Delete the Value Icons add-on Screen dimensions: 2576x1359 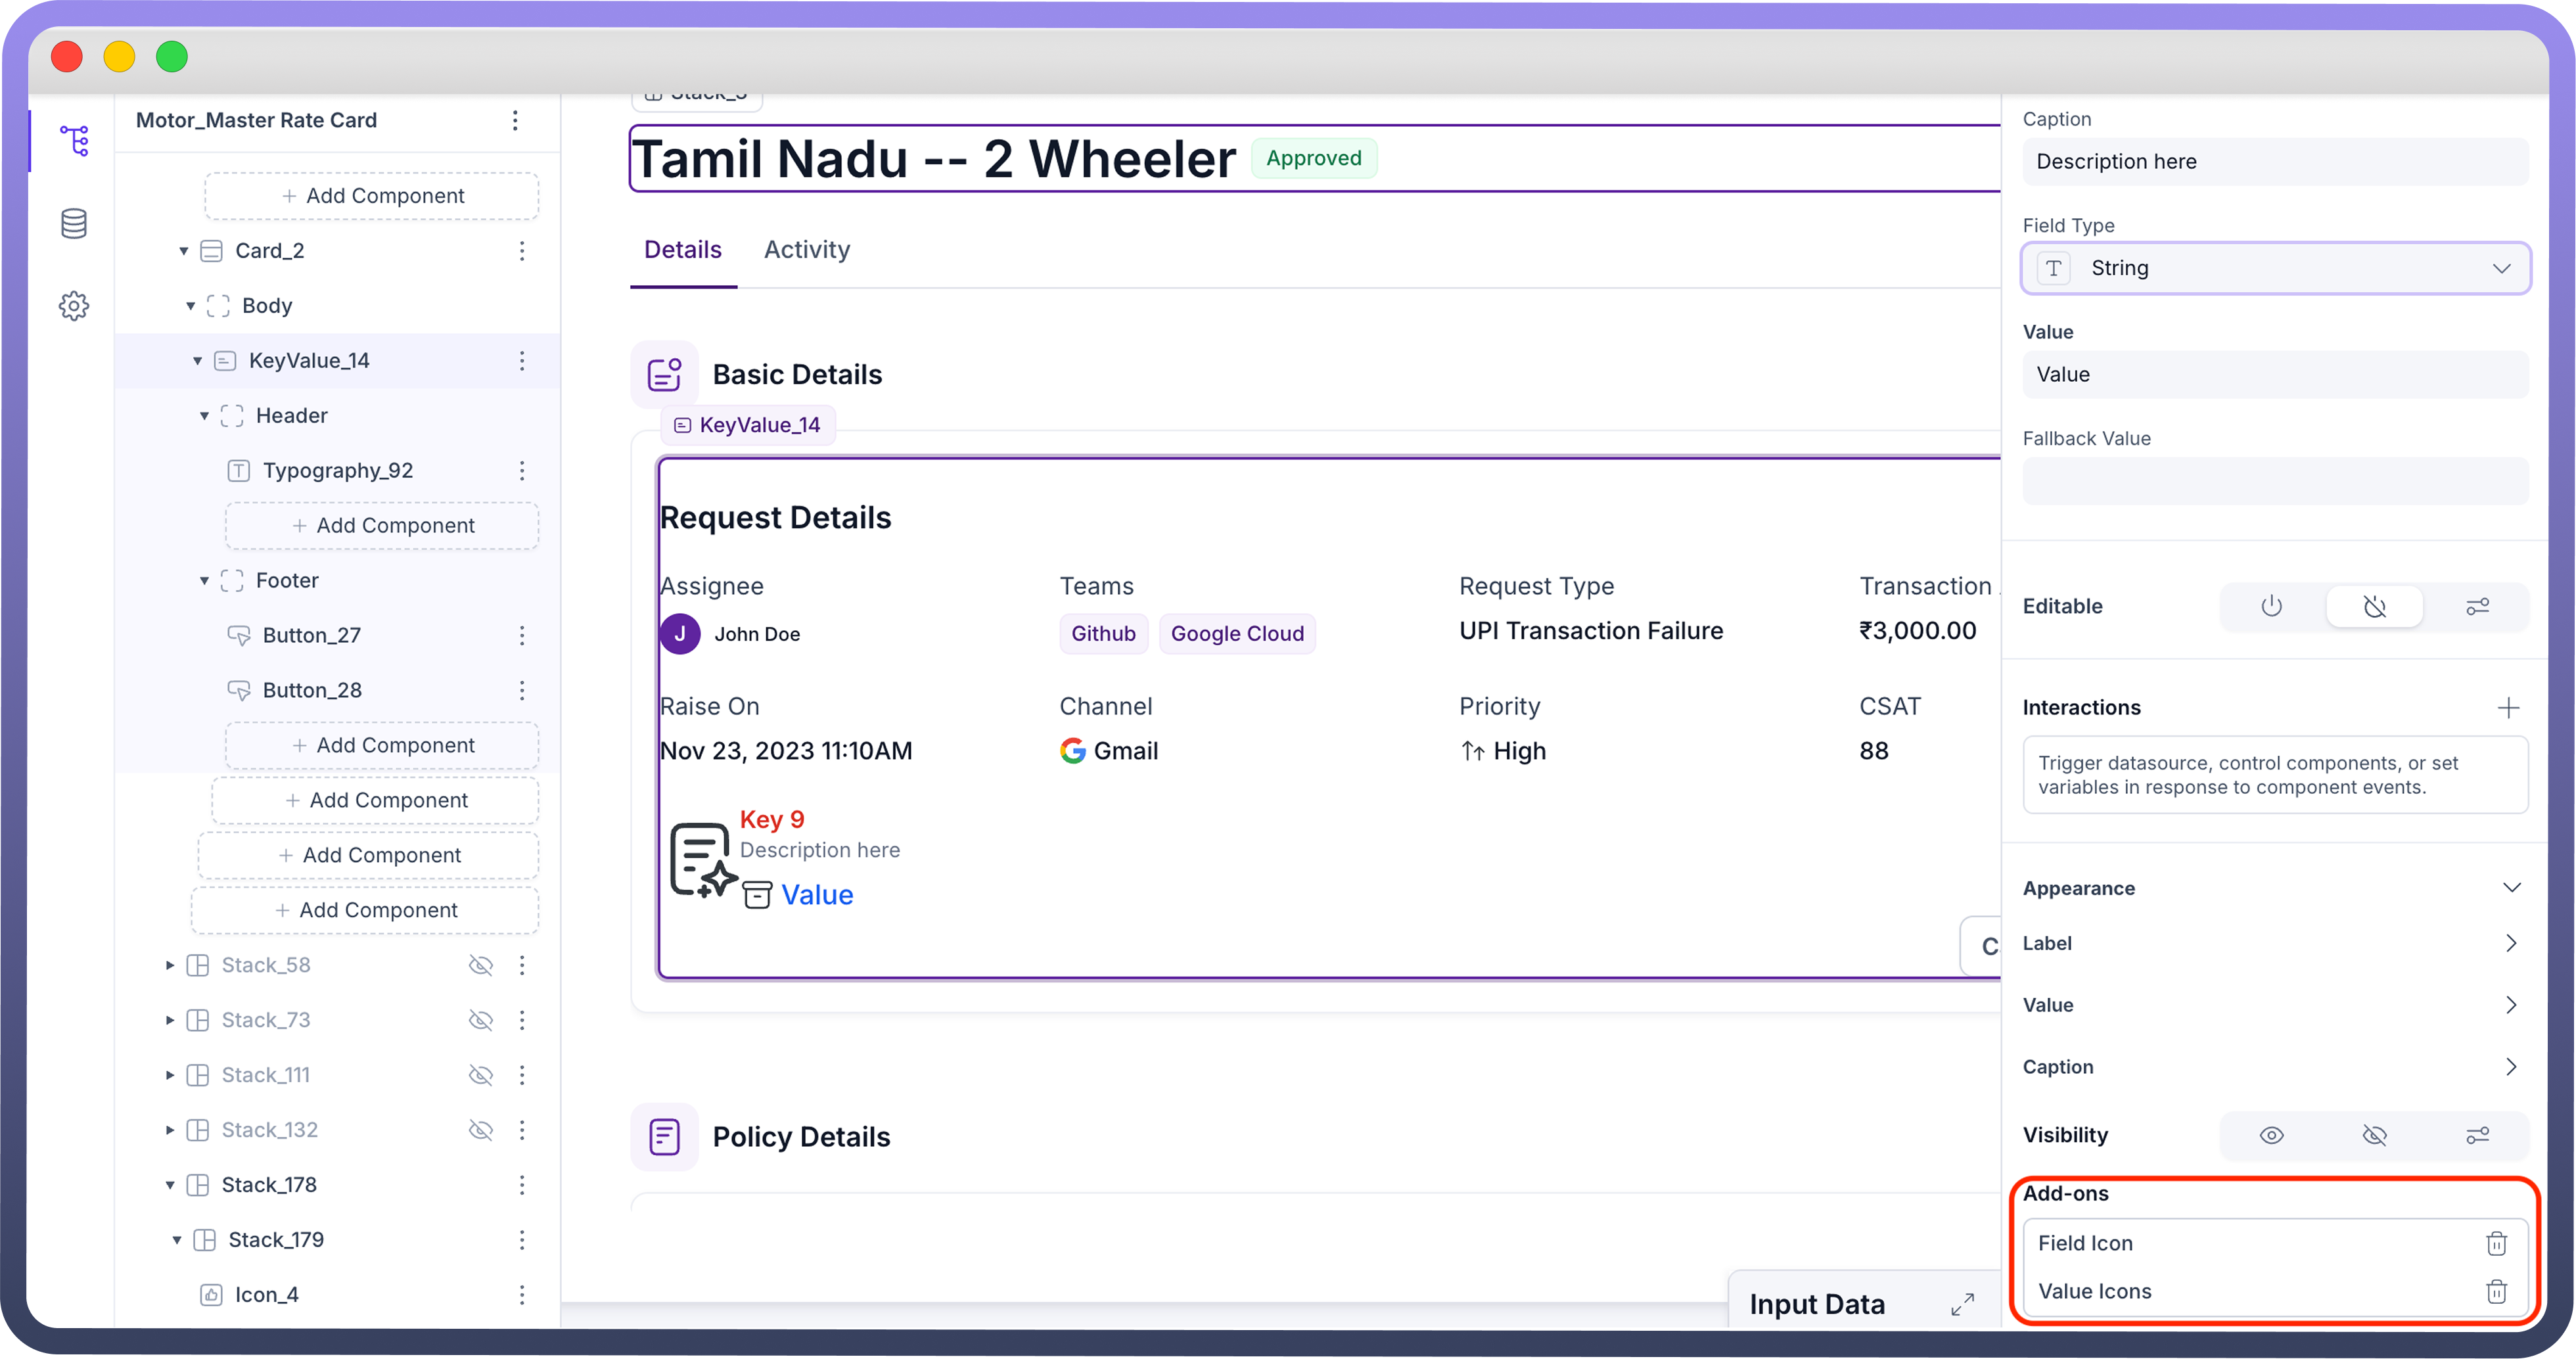click(2496, 1291)
